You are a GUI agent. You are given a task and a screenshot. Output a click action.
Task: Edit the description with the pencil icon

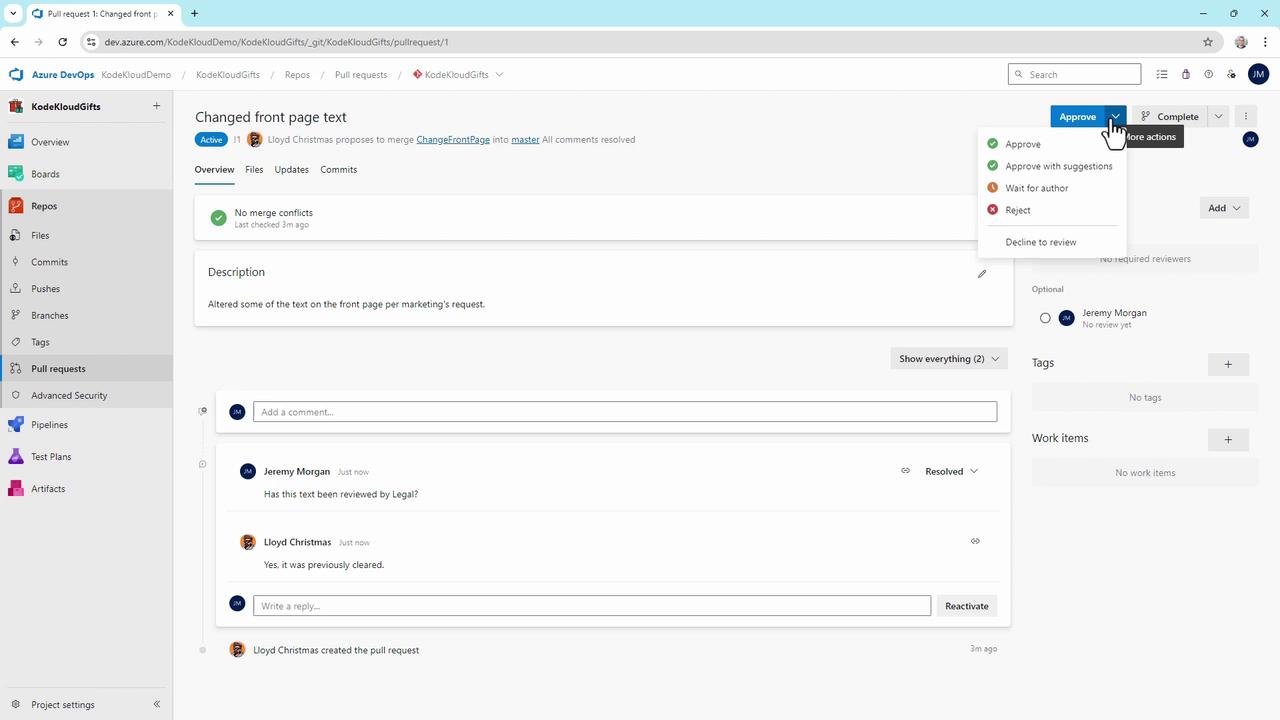982,273
